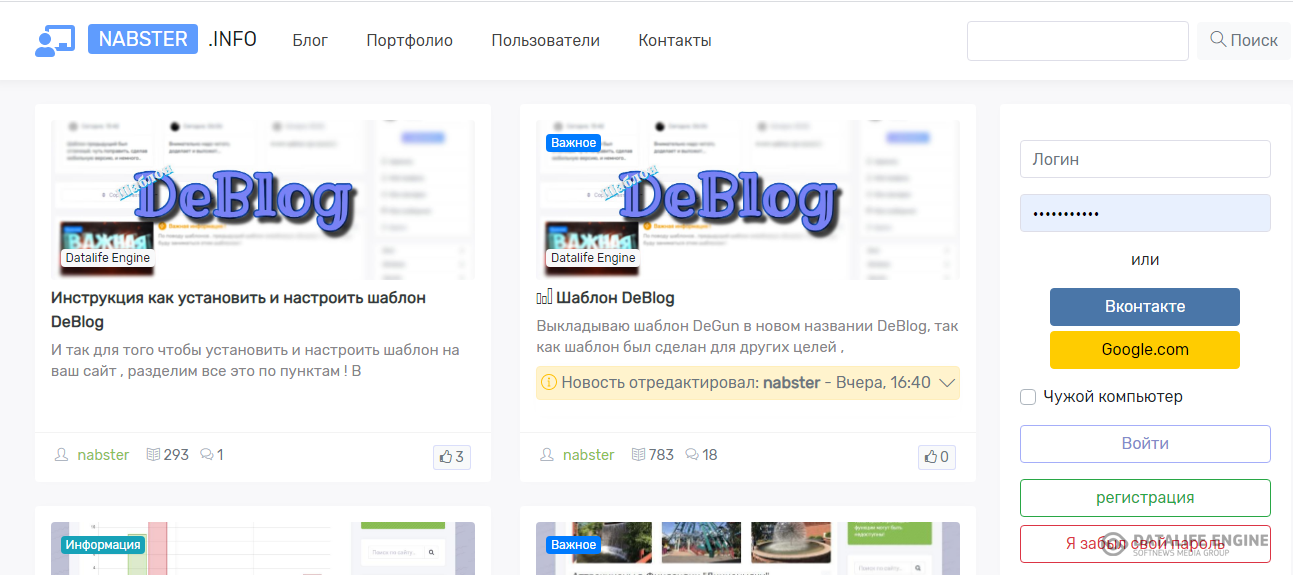Click the thumbs-up like icon showing 0
Image resolution: width=1293 pixels, height=575 pixels.
point(930,457)
